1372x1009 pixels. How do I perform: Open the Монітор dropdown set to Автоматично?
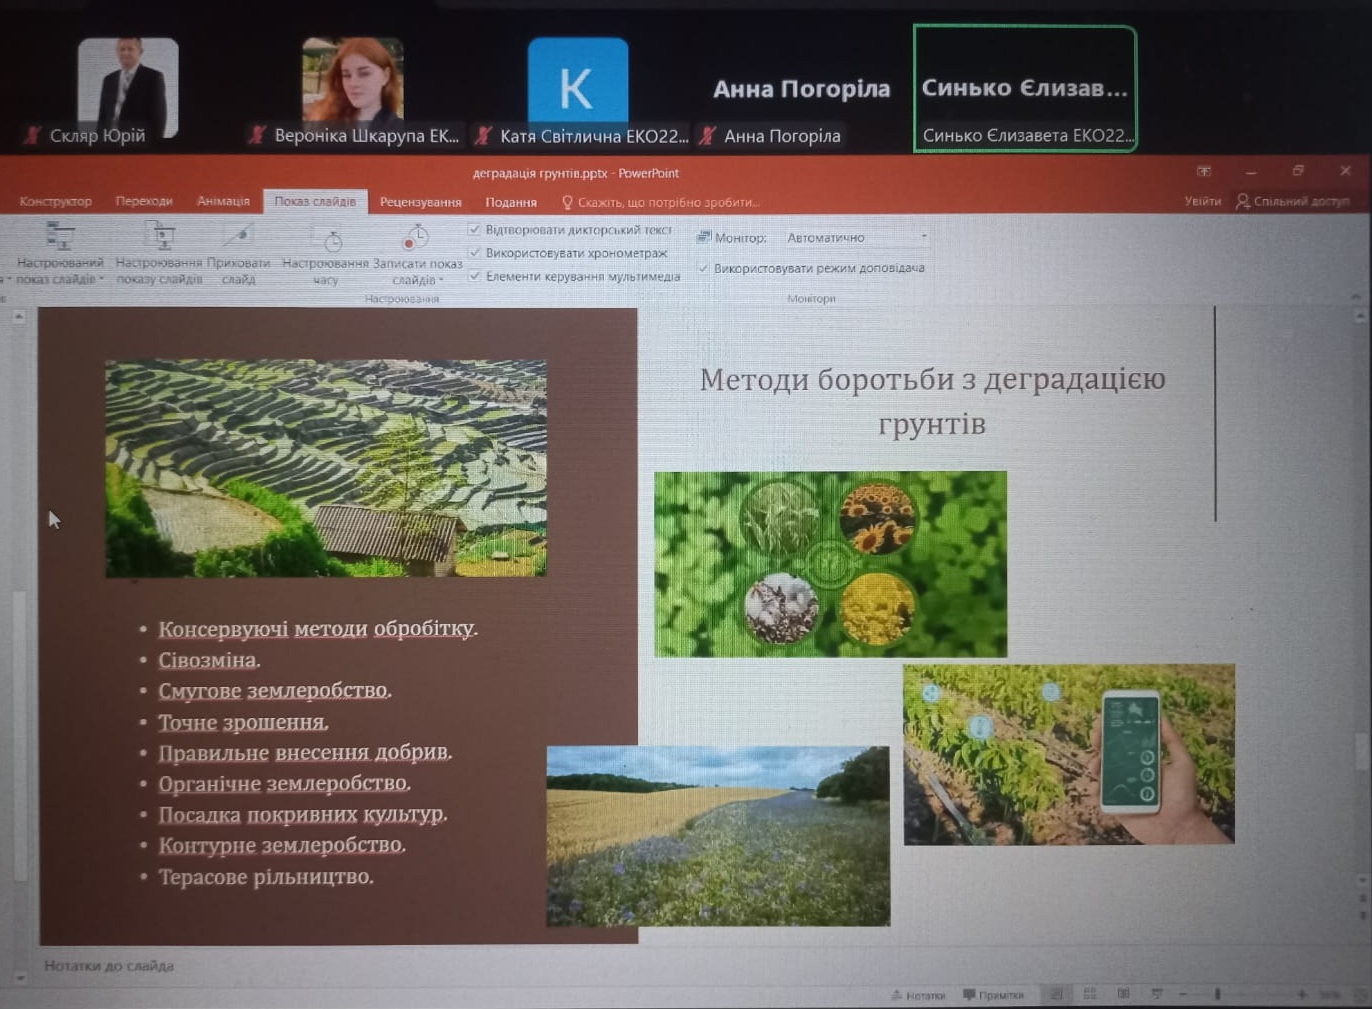(856, 238)
